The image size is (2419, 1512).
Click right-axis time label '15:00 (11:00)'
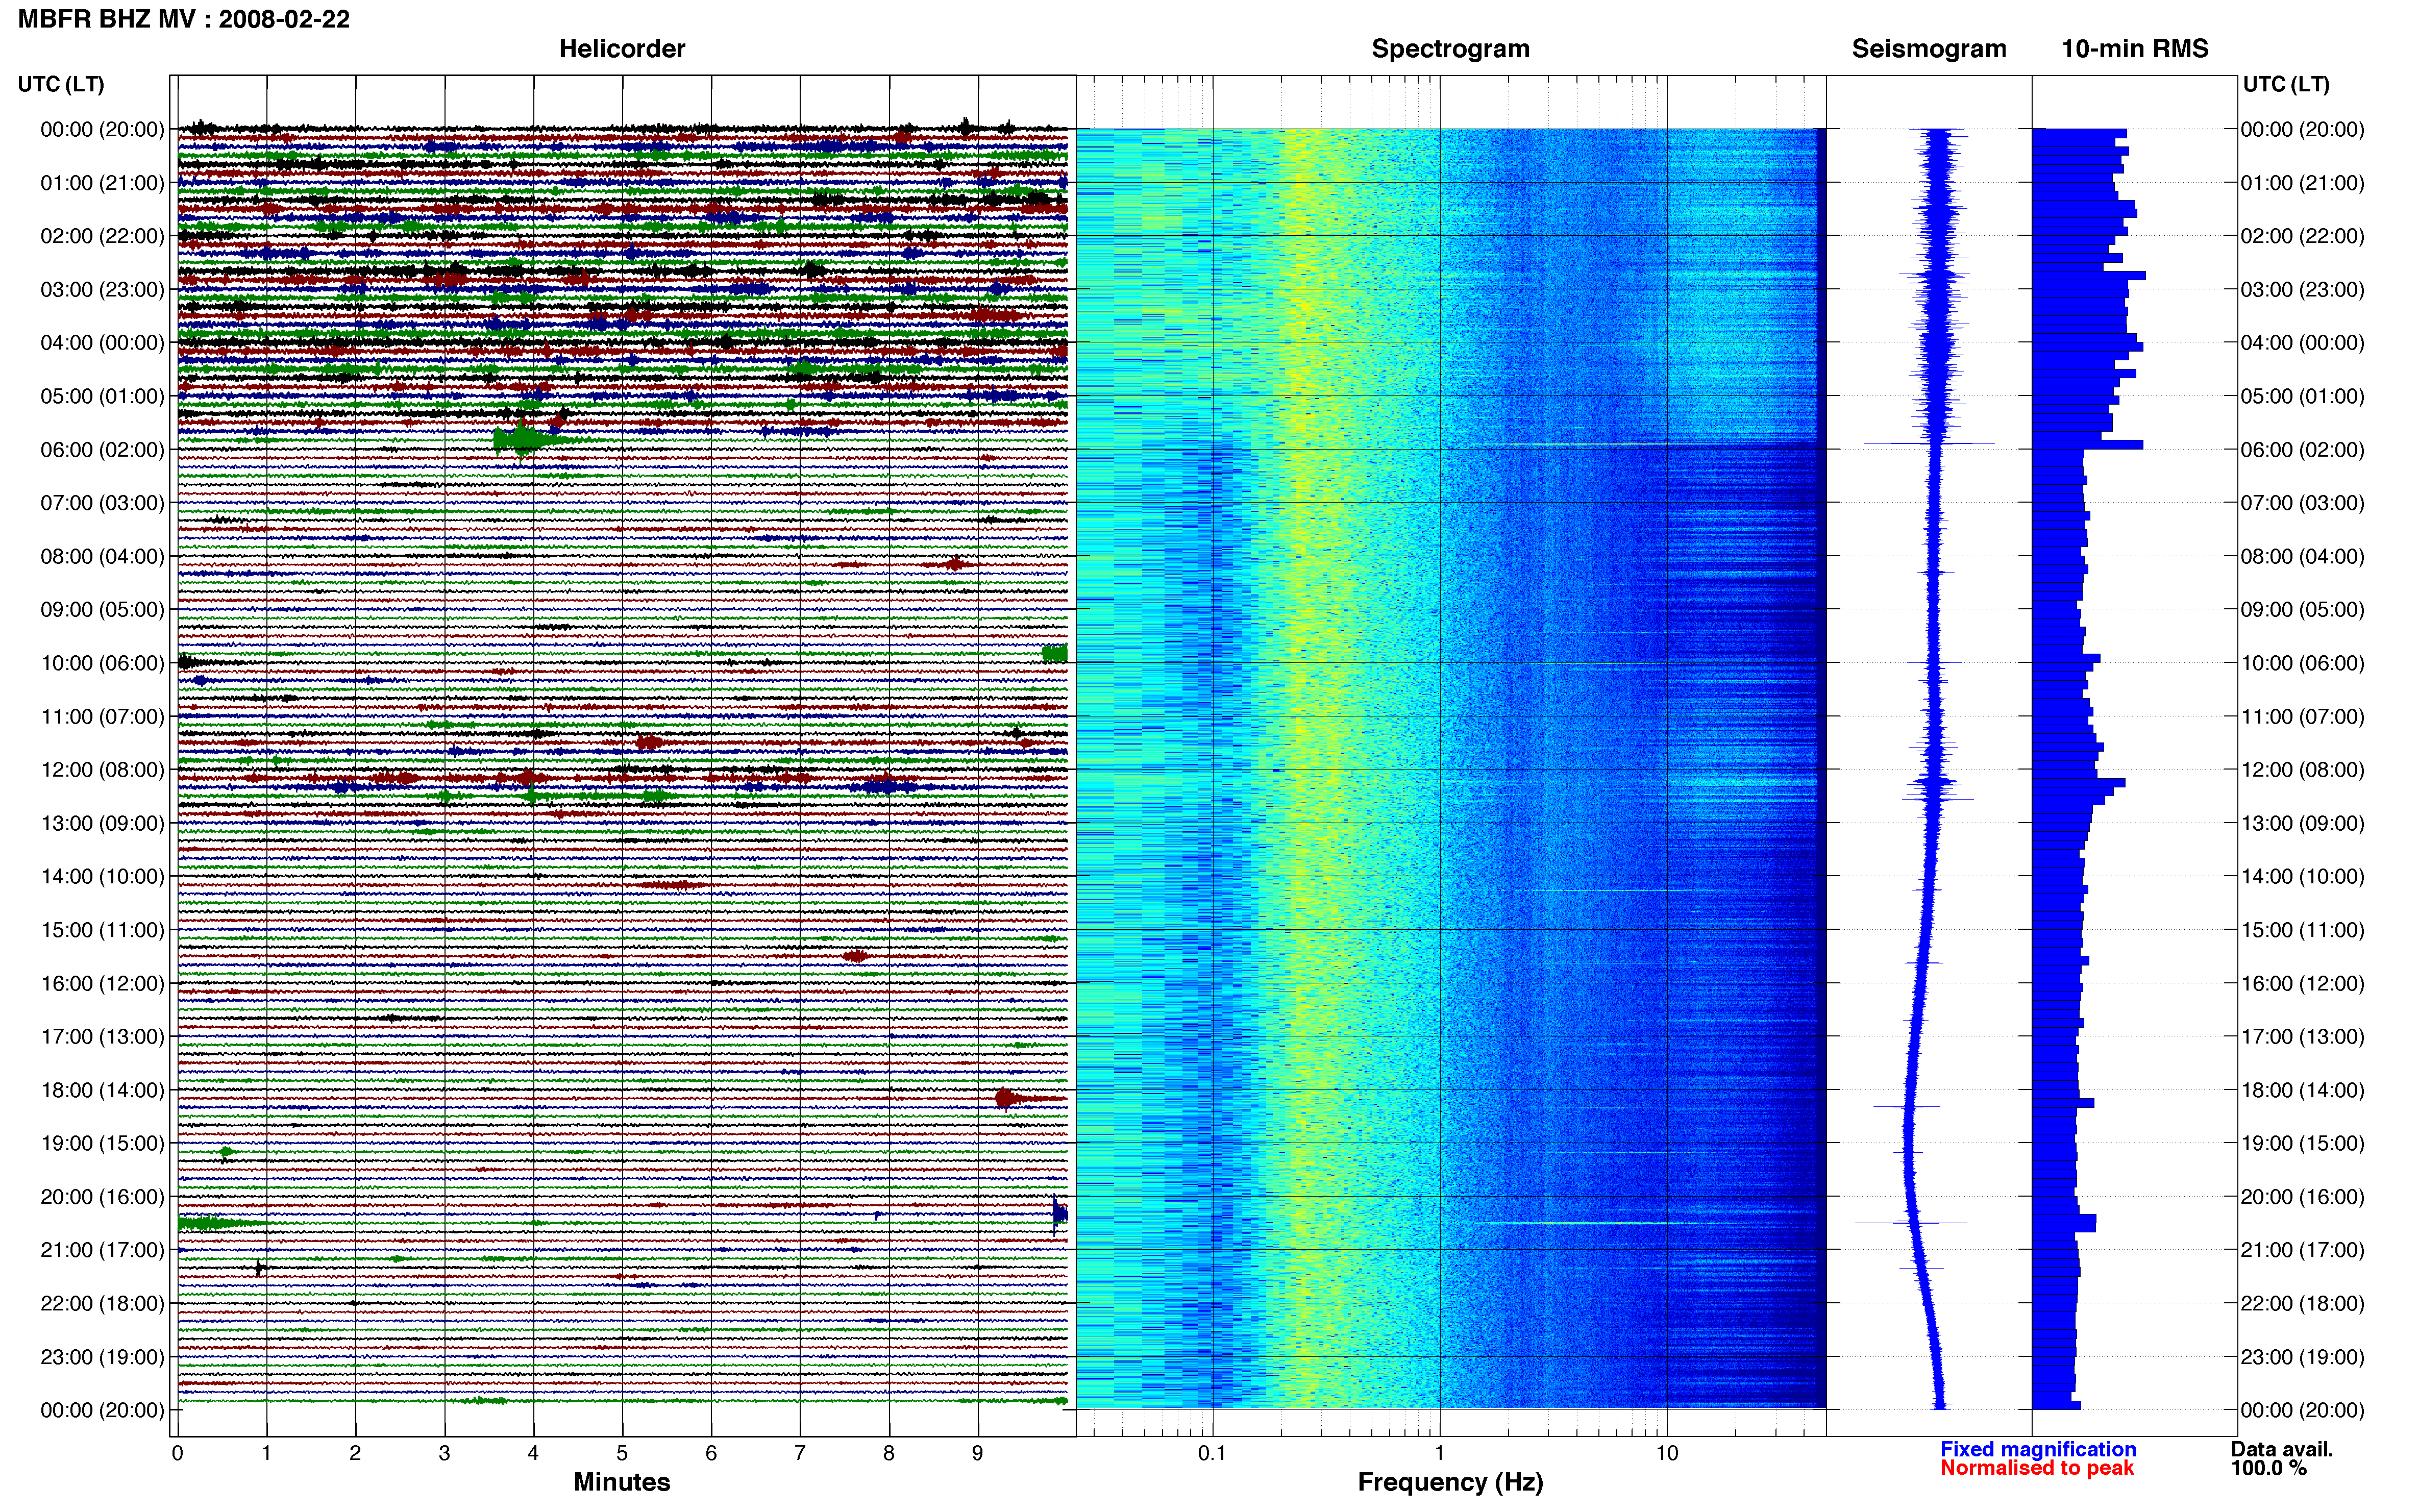point(2302,930)
